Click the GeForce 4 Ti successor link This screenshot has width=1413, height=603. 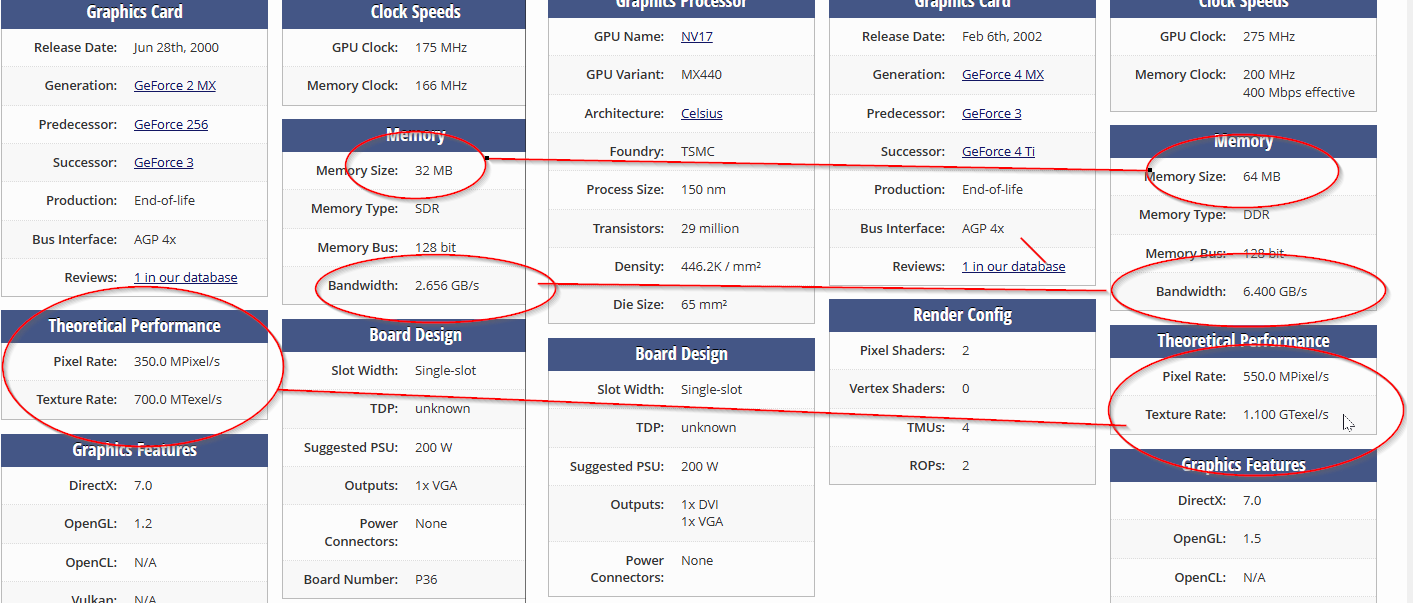998,152
